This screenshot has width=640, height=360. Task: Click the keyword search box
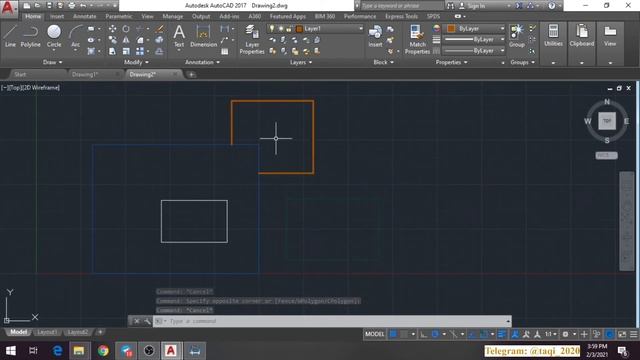[x=401, y=6]
